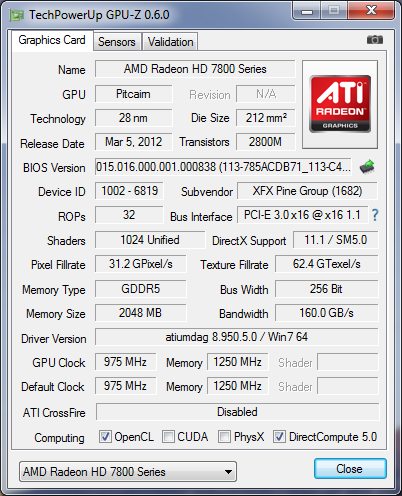
Task: Switch to the Sensors tab
Action: click(117, 42)
